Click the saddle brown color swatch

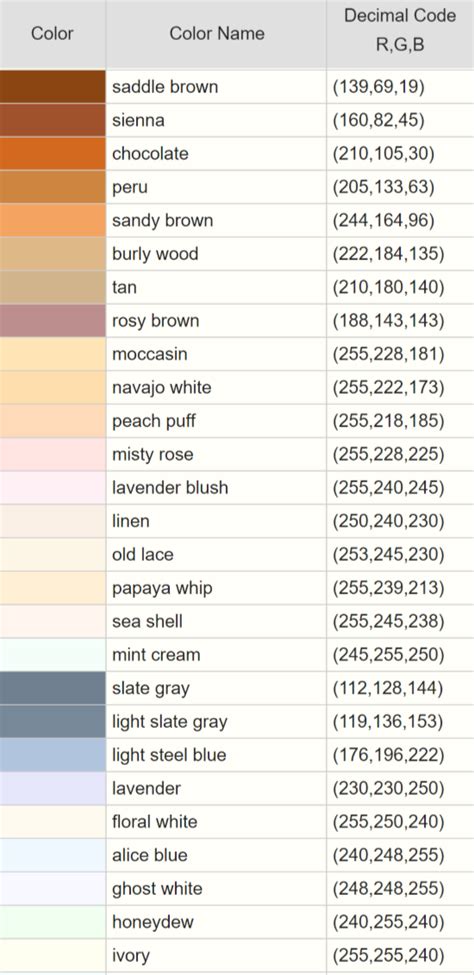52,86
